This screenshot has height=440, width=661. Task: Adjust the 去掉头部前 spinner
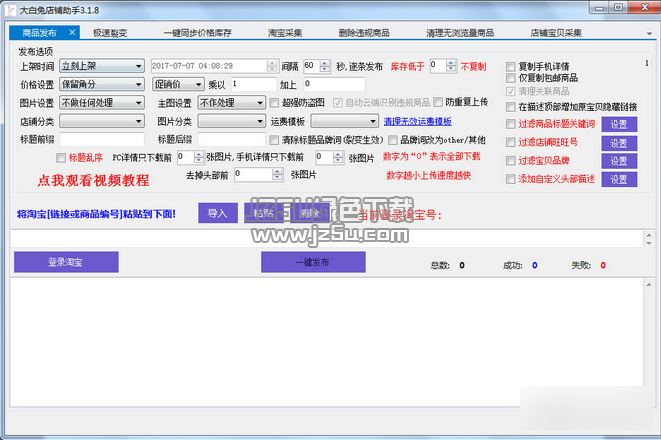coord(277,174)
